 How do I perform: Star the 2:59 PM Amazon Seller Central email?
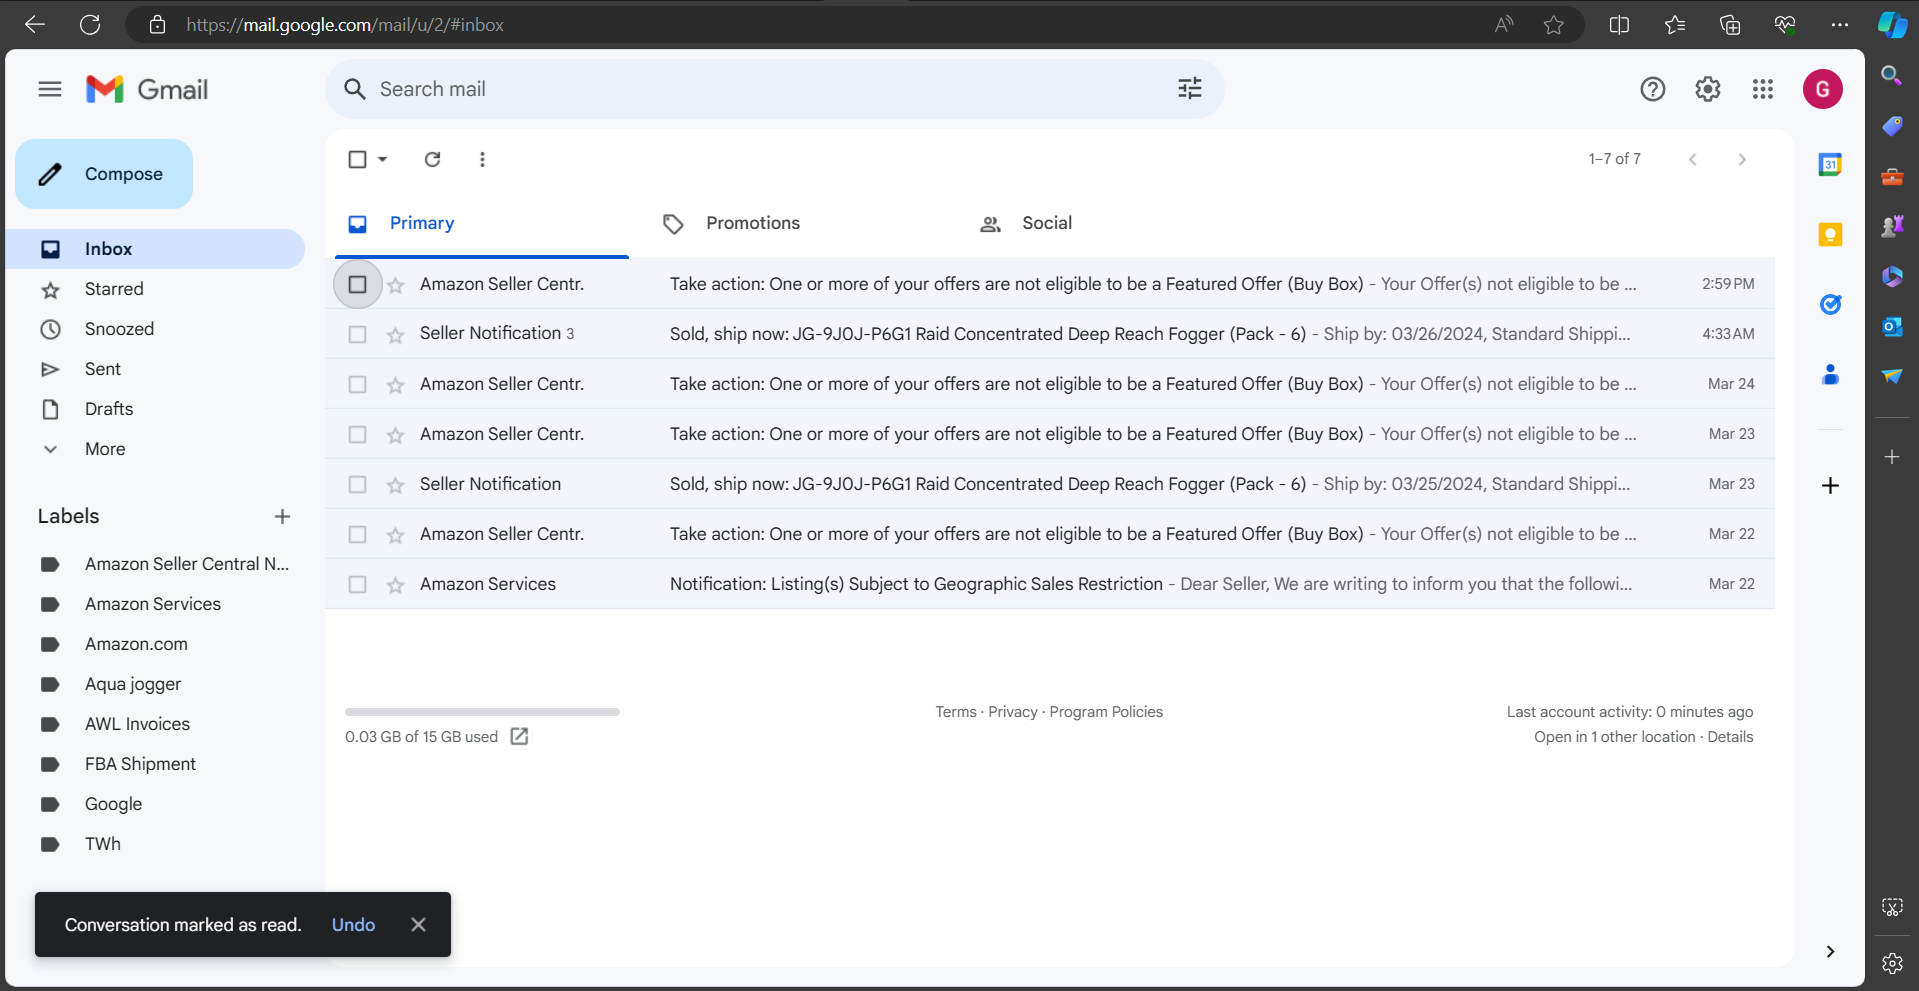tap(396, 285)
